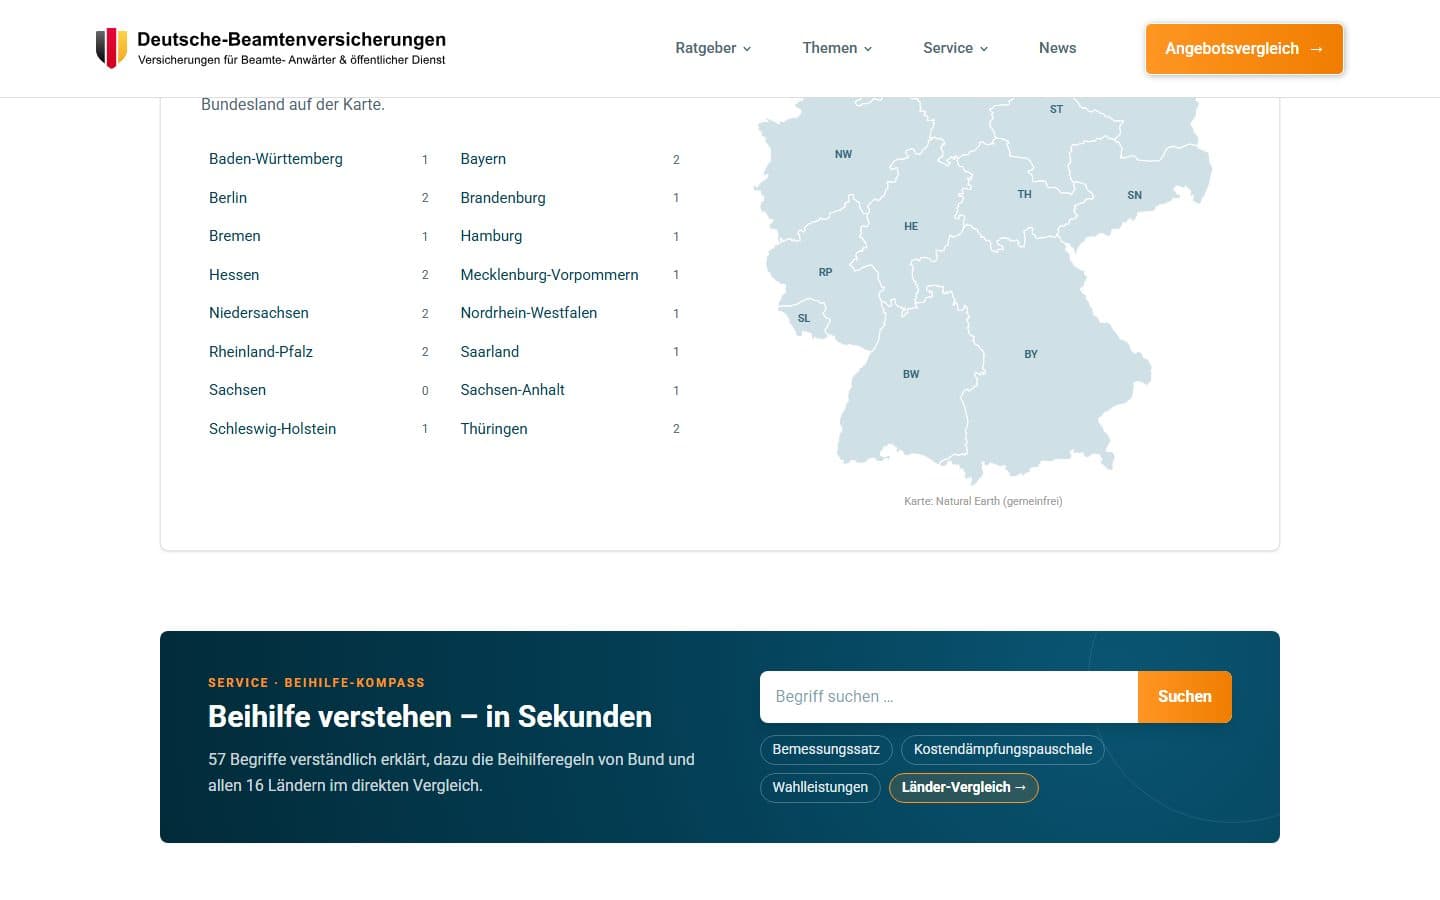Open the Berlin list entry
This screenshot has width=1440, height=900.
tap(318, 198)
